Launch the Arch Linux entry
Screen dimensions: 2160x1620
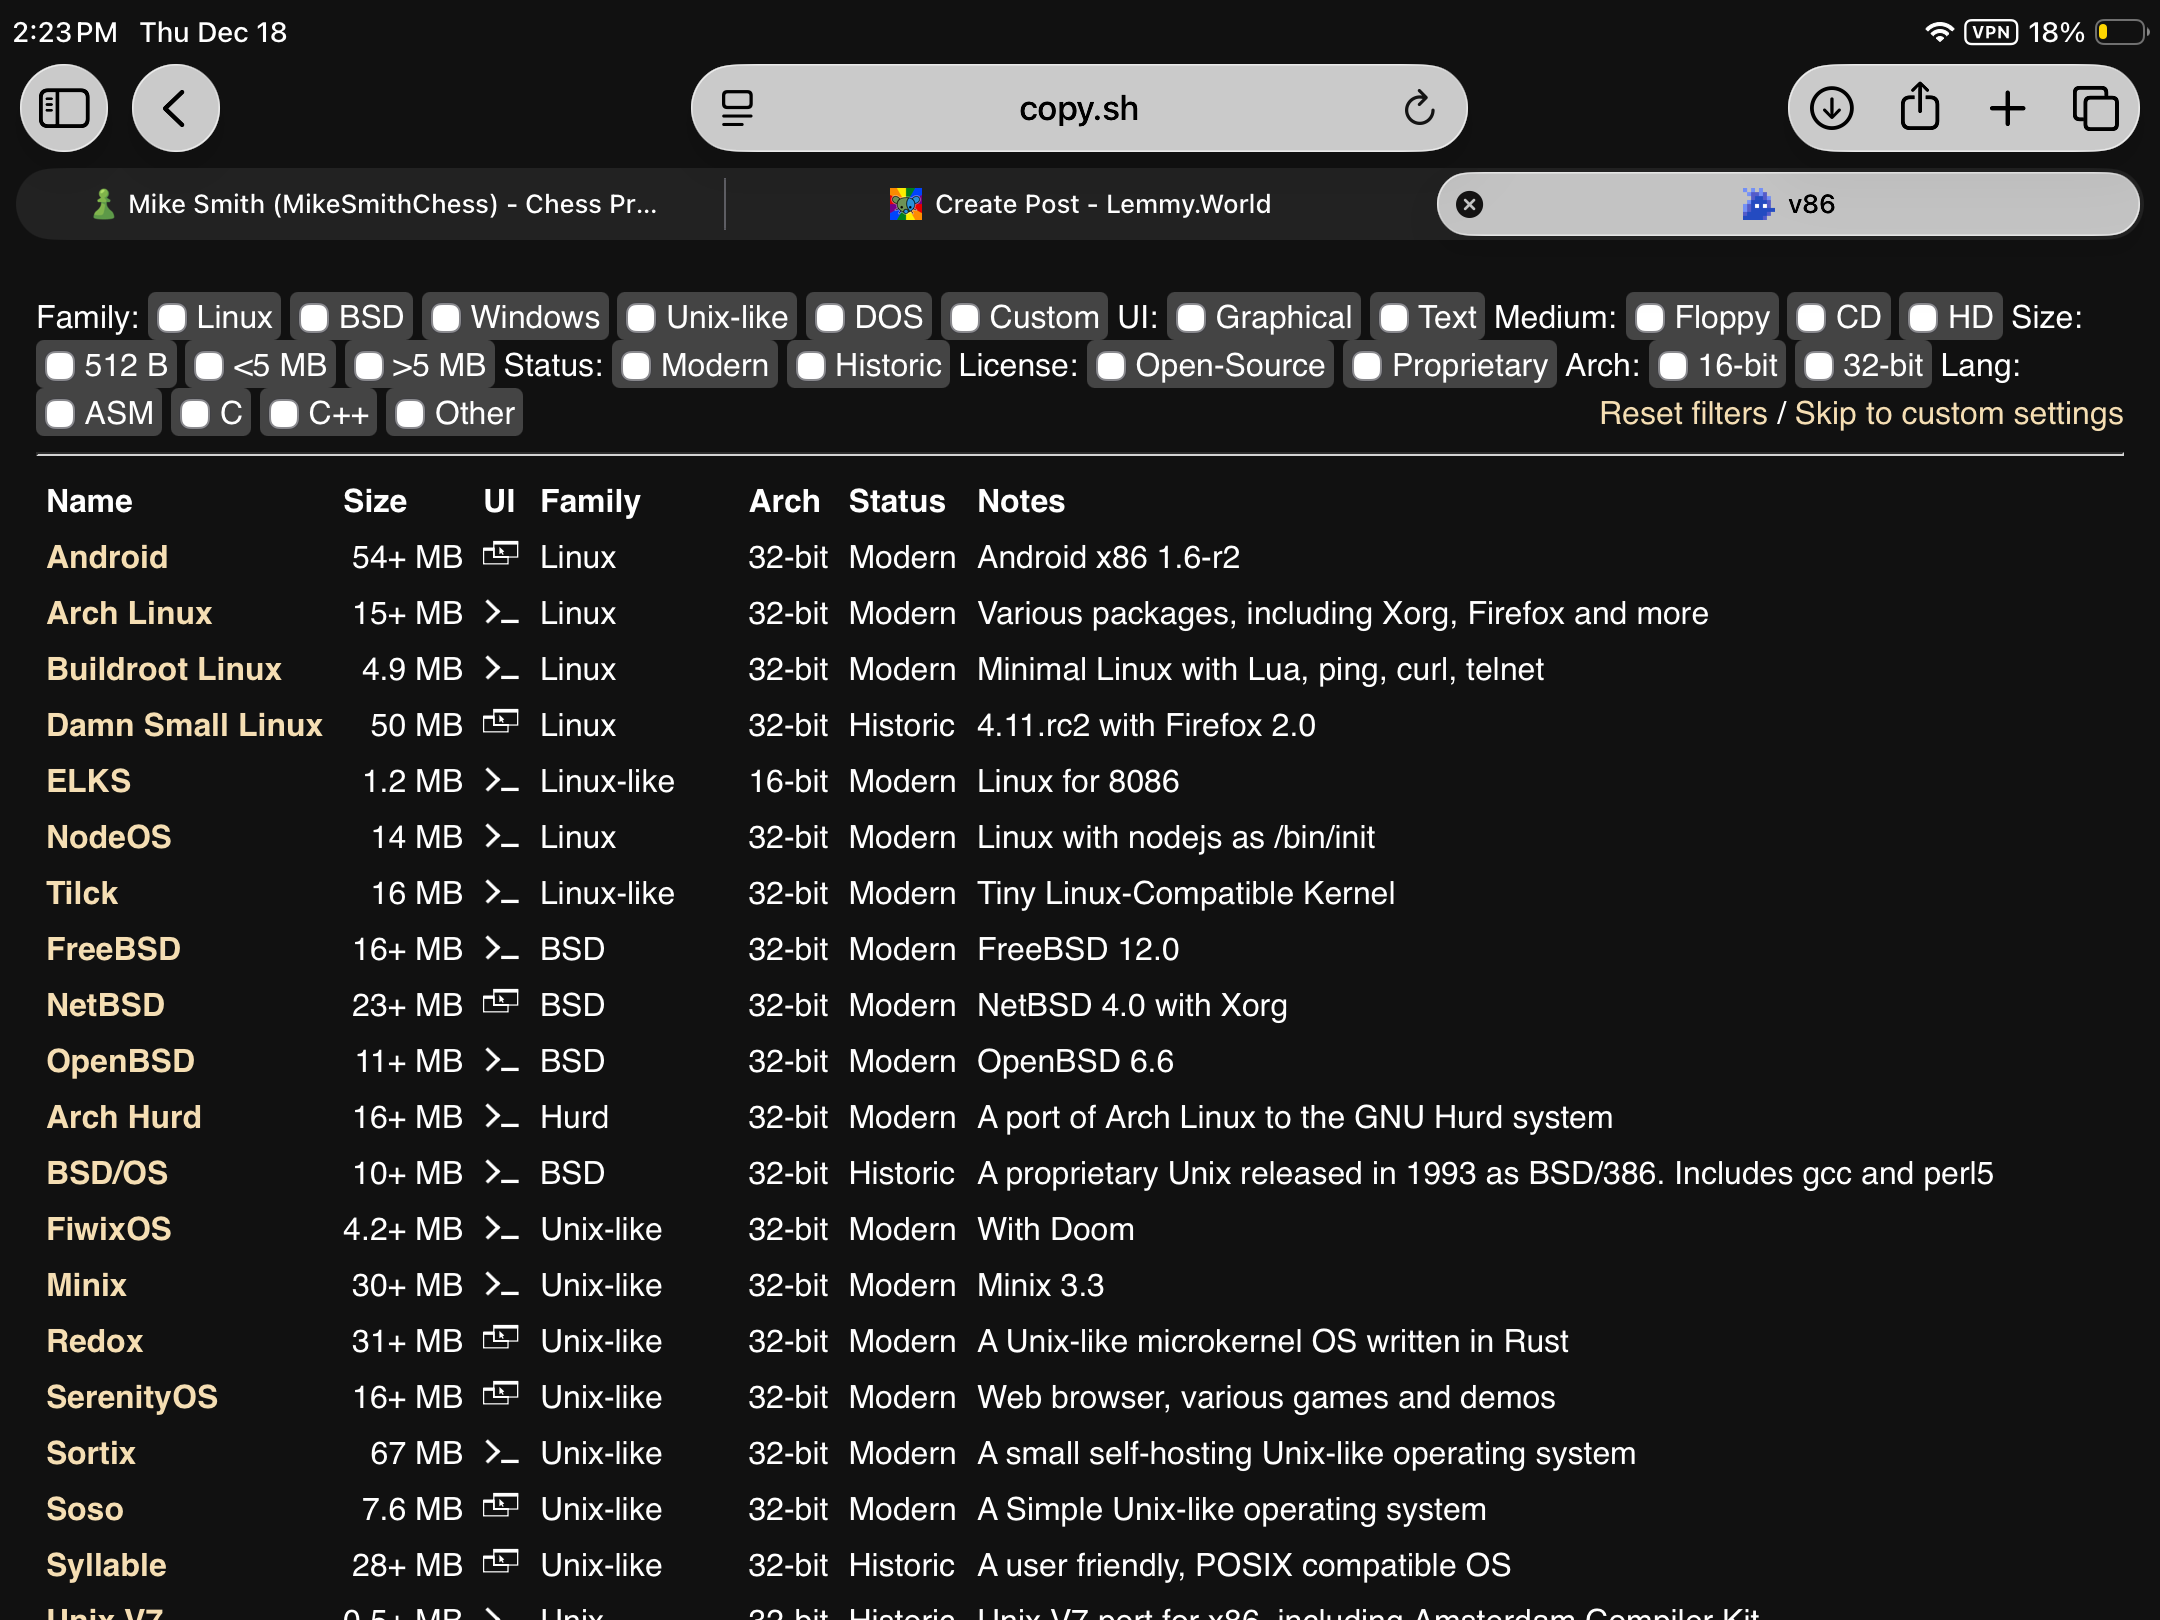(129, 613)
